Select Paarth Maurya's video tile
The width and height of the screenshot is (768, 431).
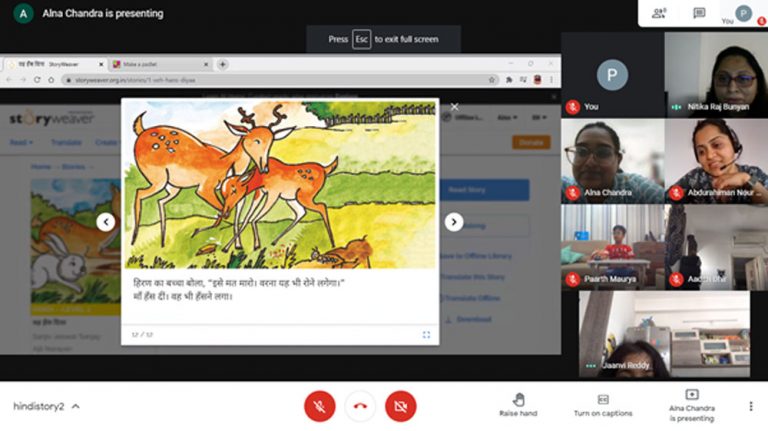point(613,247)
